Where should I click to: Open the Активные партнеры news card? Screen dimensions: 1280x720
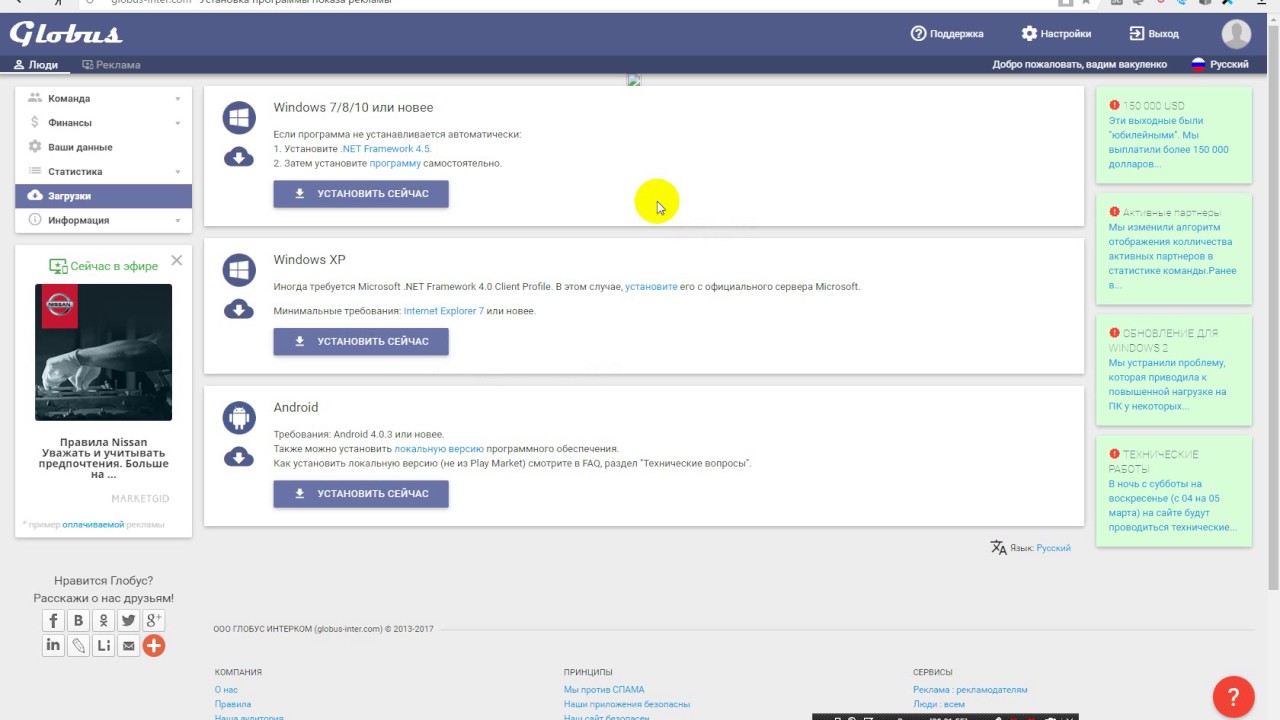coord(1173,249)
